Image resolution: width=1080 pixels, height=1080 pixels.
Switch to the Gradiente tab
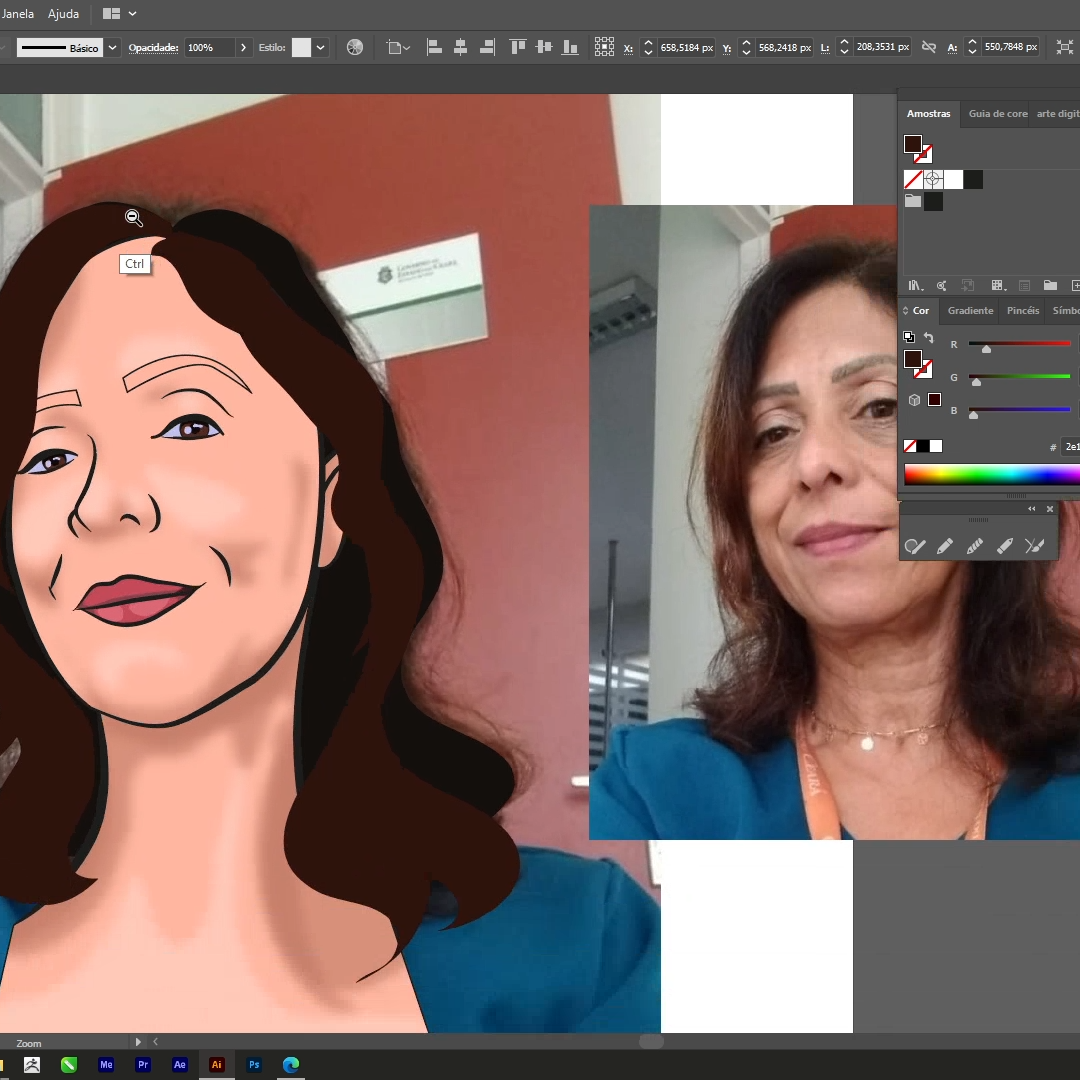pos(970,311)
